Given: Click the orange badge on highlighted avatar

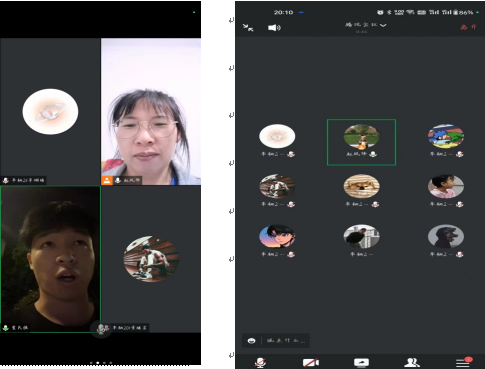Looking at the screenshot, I should point(362,146).
